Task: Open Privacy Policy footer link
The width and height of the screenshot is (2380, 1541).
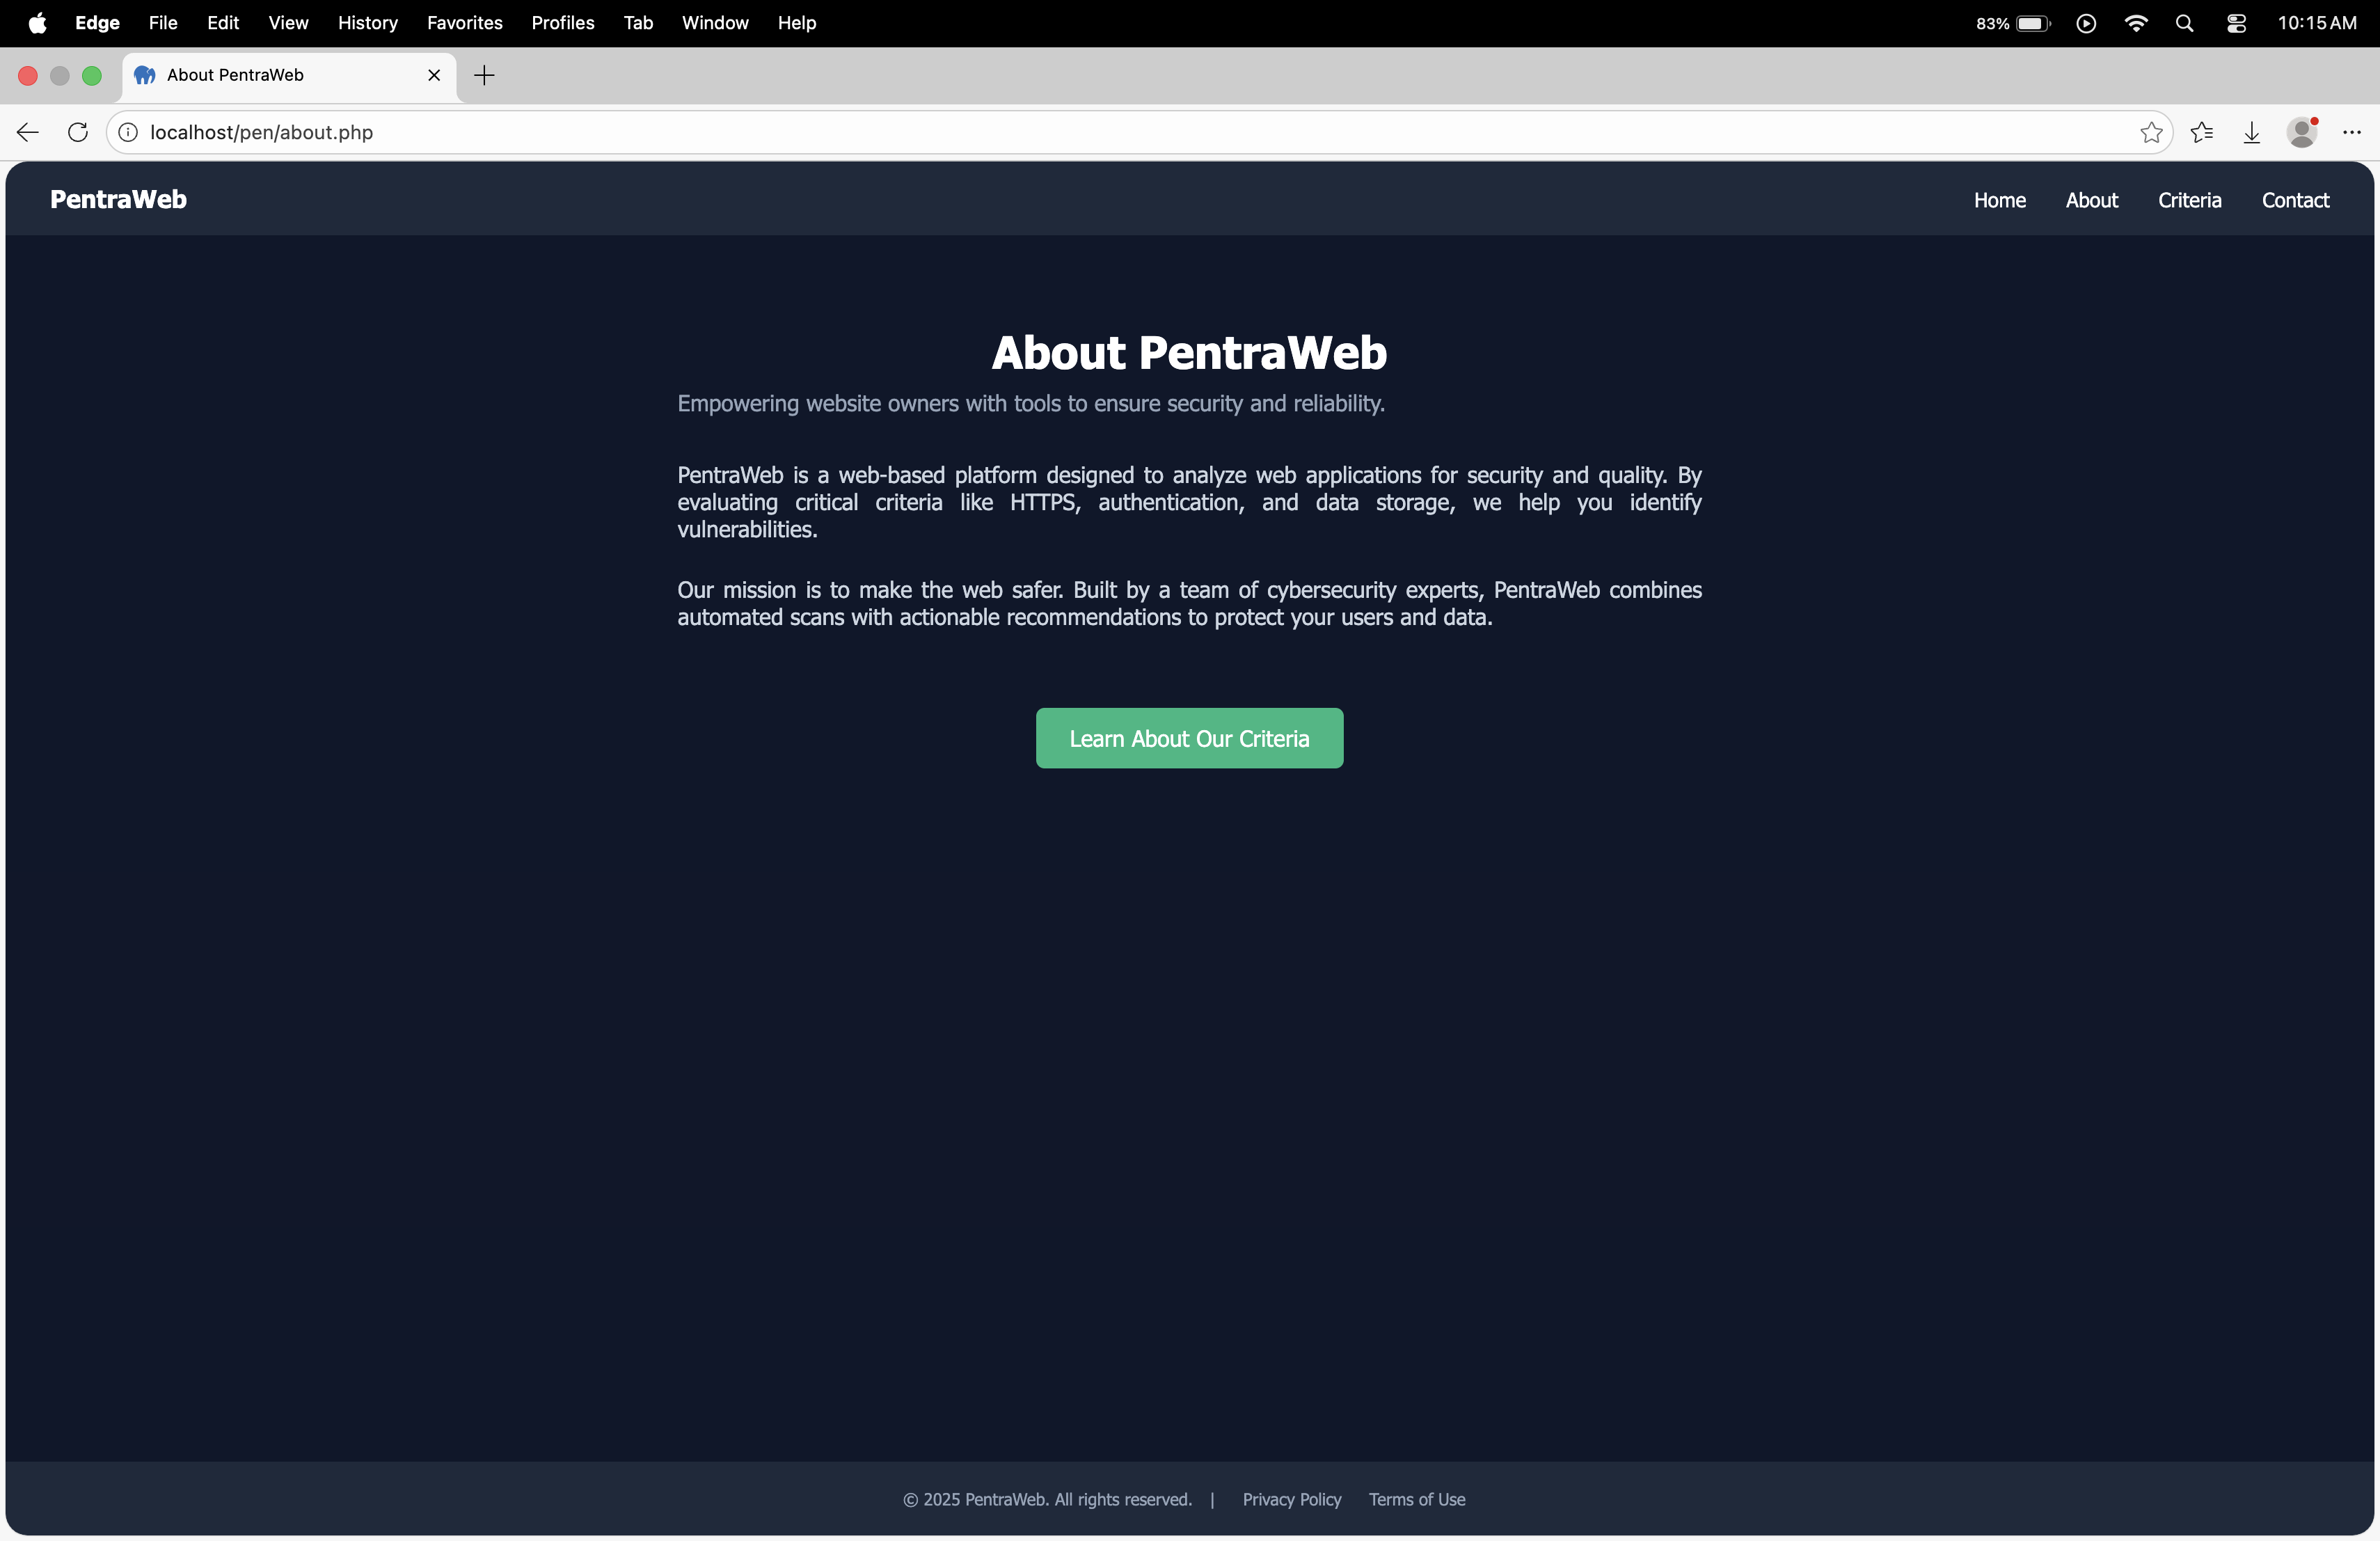Action: tap(1291, 1499)
